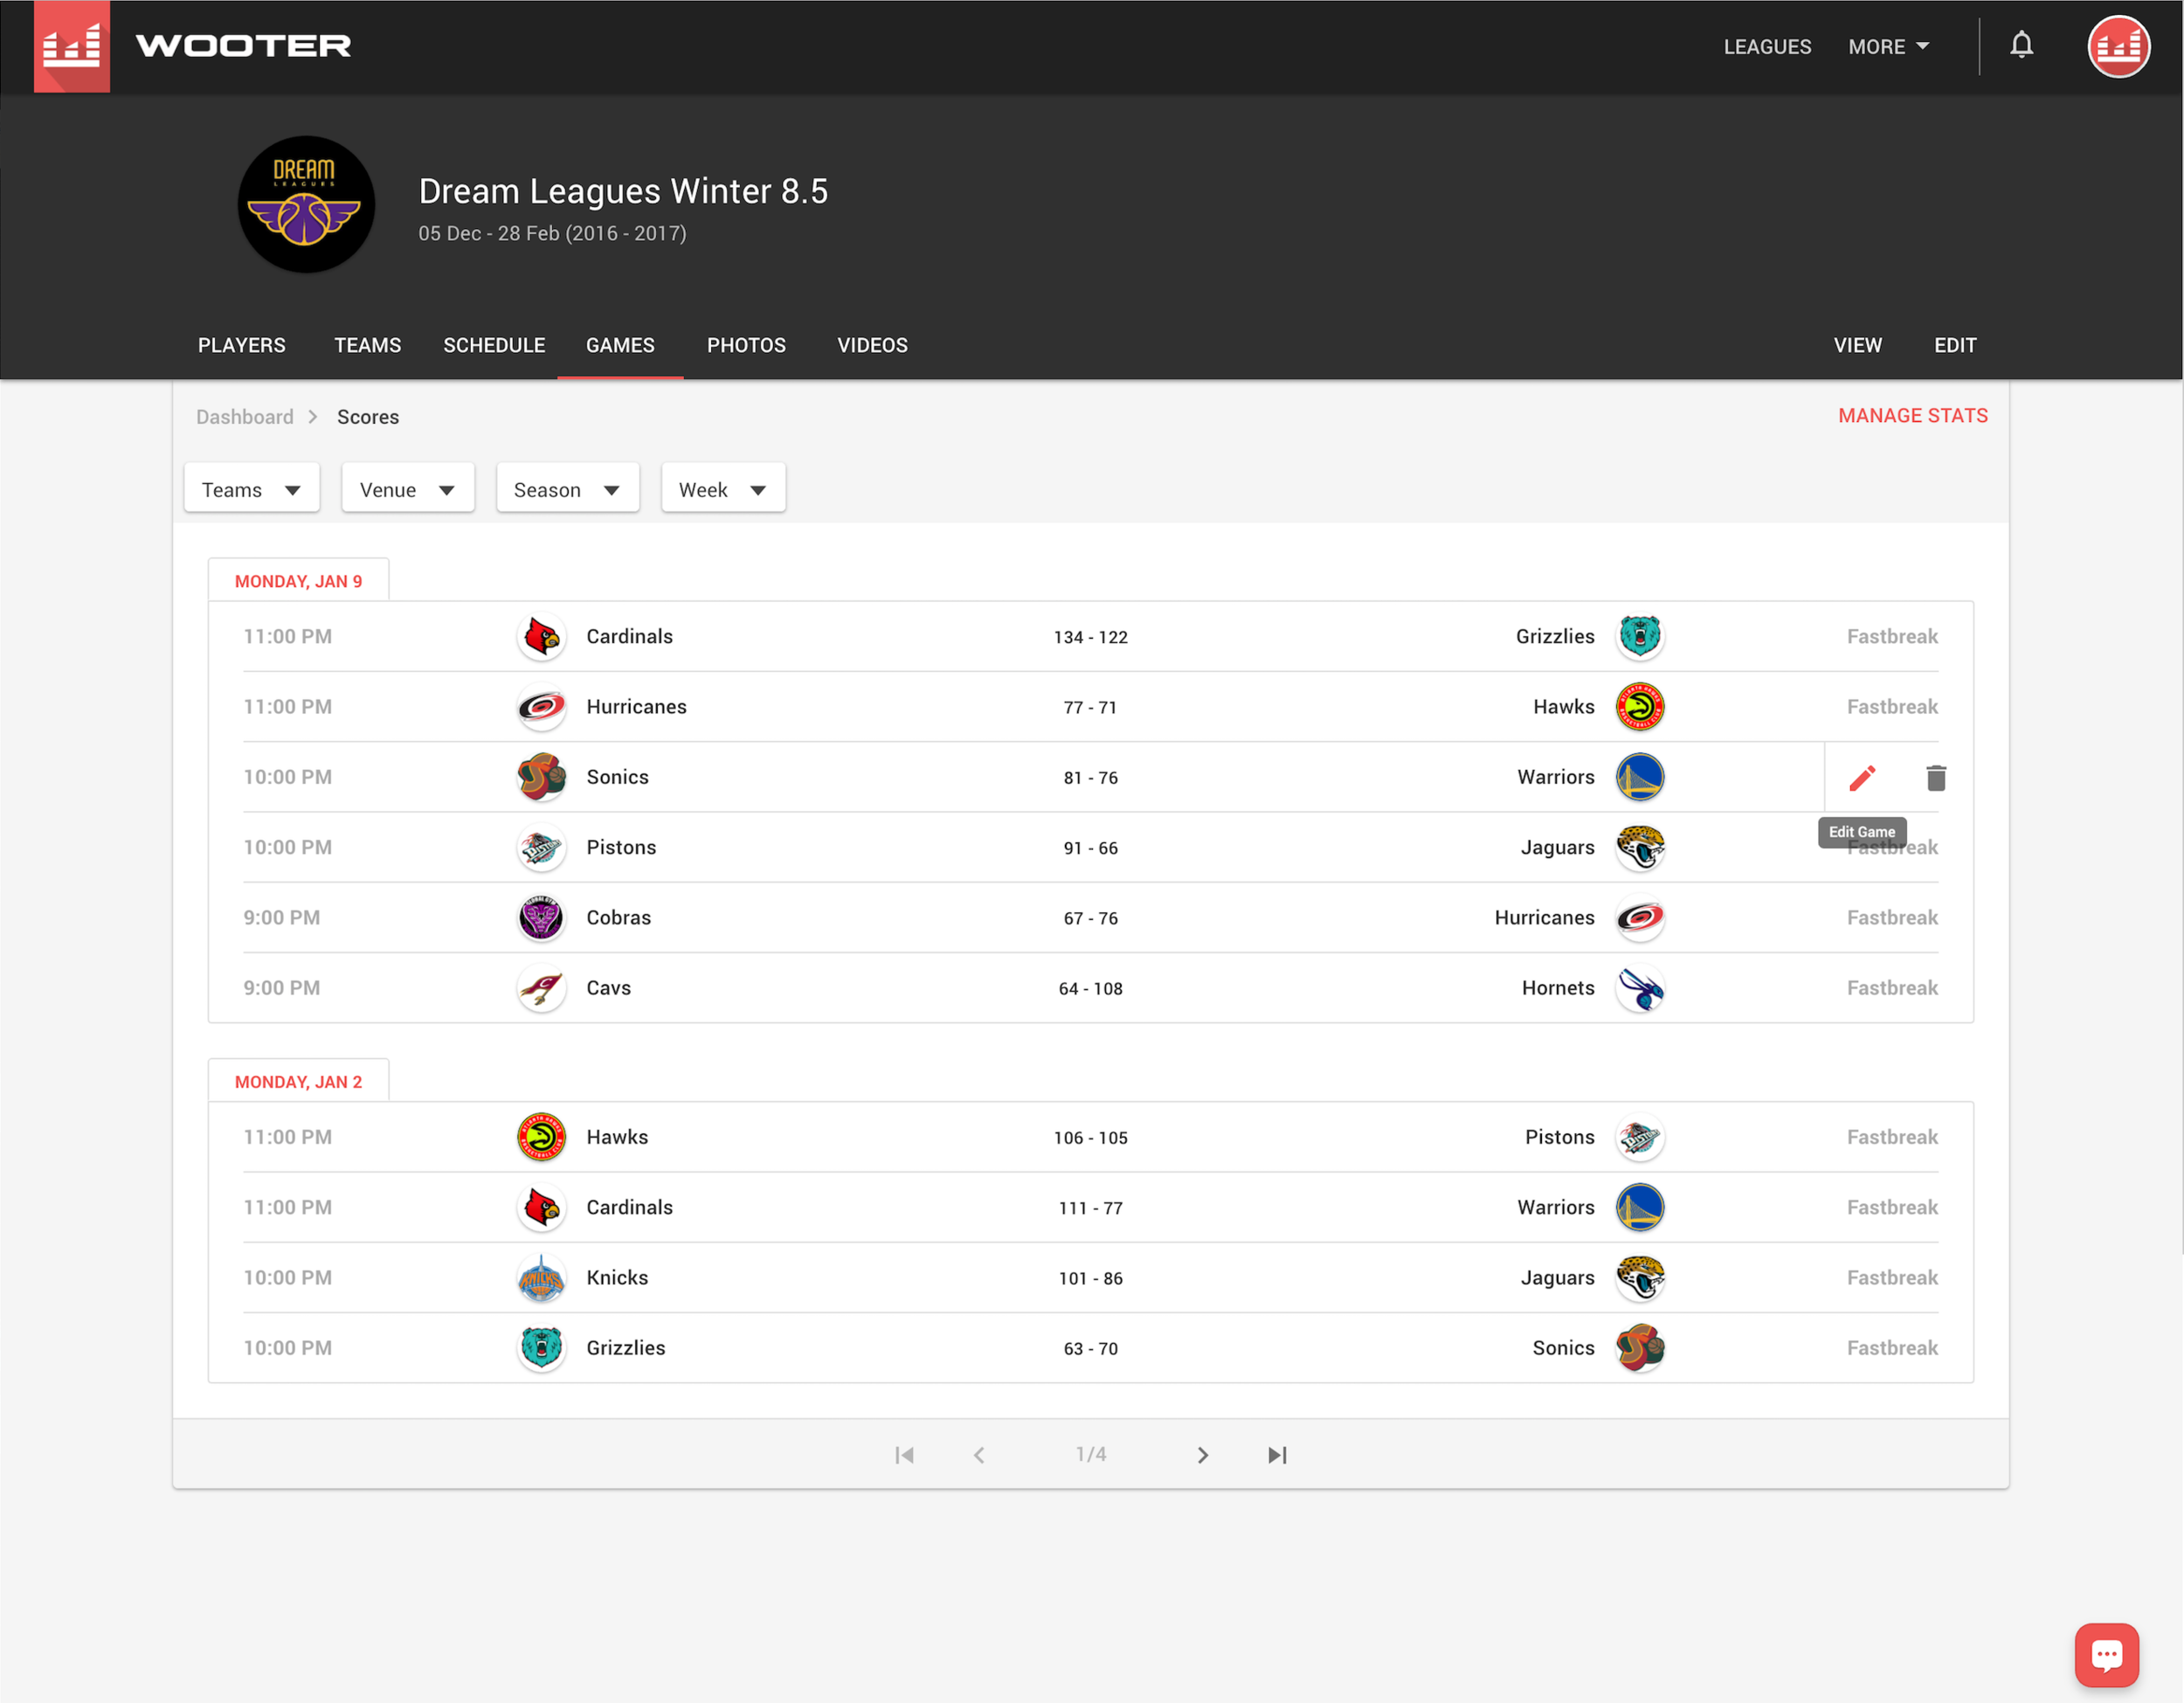Expand the Teams filter dropdown

click(x=252, y=490)
